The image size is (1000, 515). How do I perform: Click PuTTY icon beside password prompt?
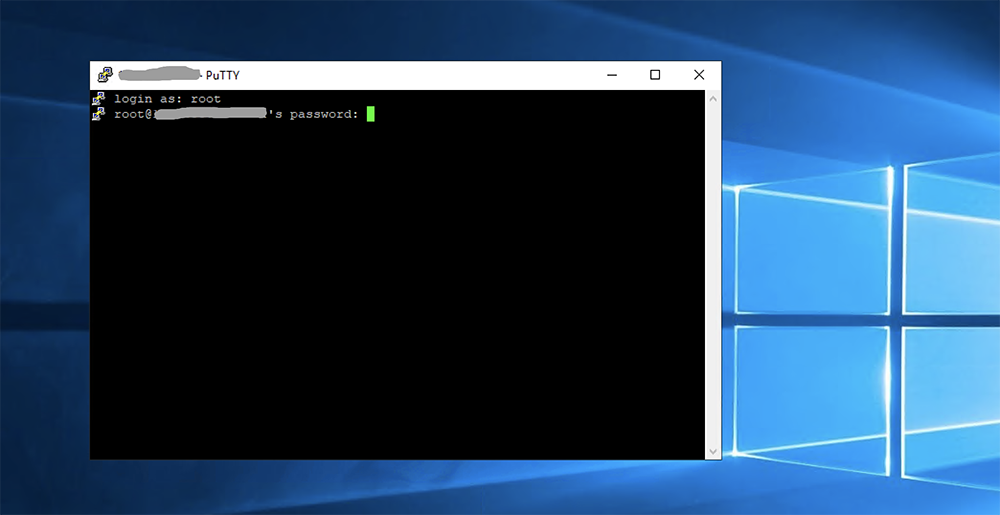click(98, 114)
